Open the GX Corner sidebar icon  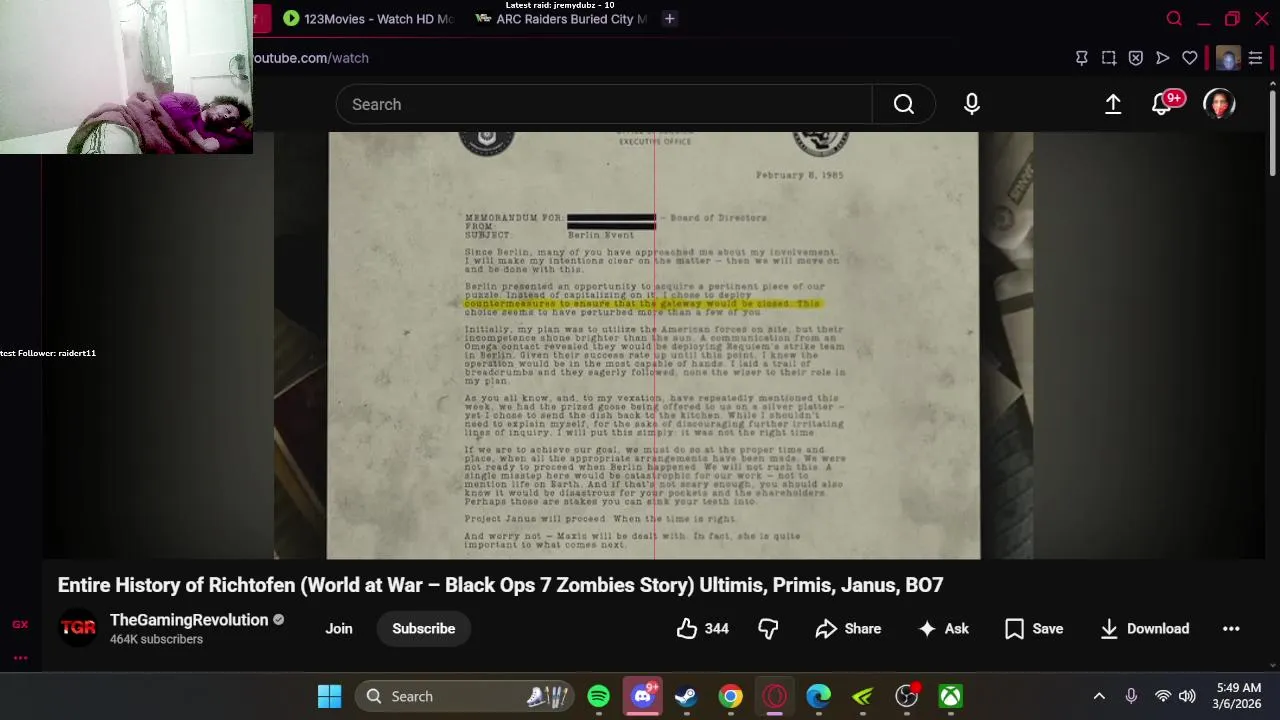click(20, 625)
